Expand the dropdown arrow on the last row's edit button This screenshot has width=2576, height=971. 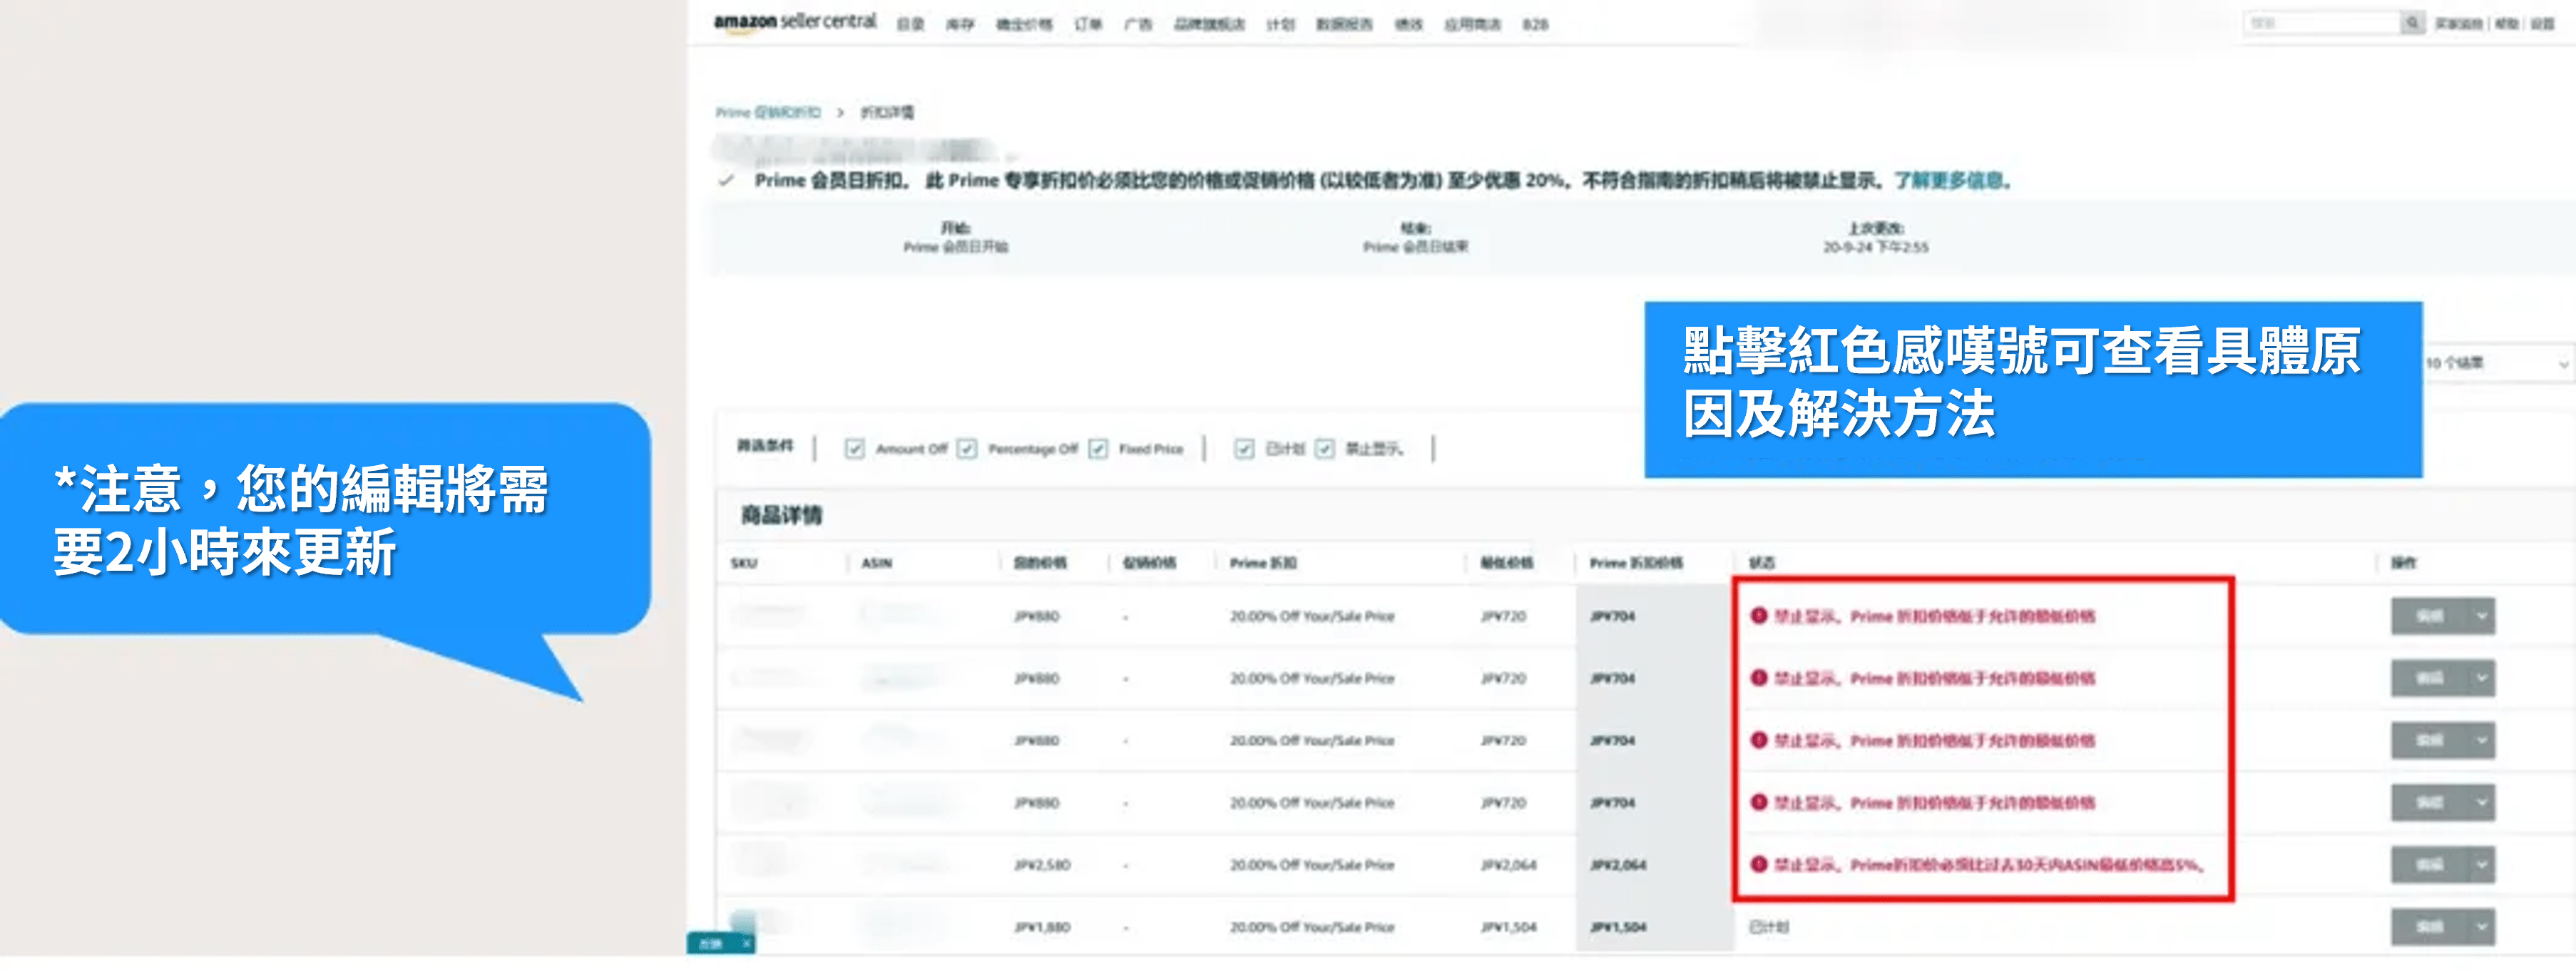pyautogui.click(x=2478, y=926)
